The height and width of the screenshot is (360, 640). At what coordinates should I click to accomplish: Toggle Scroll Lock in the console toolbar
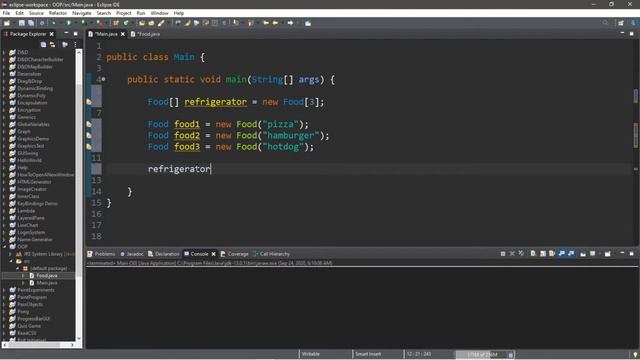542,253
